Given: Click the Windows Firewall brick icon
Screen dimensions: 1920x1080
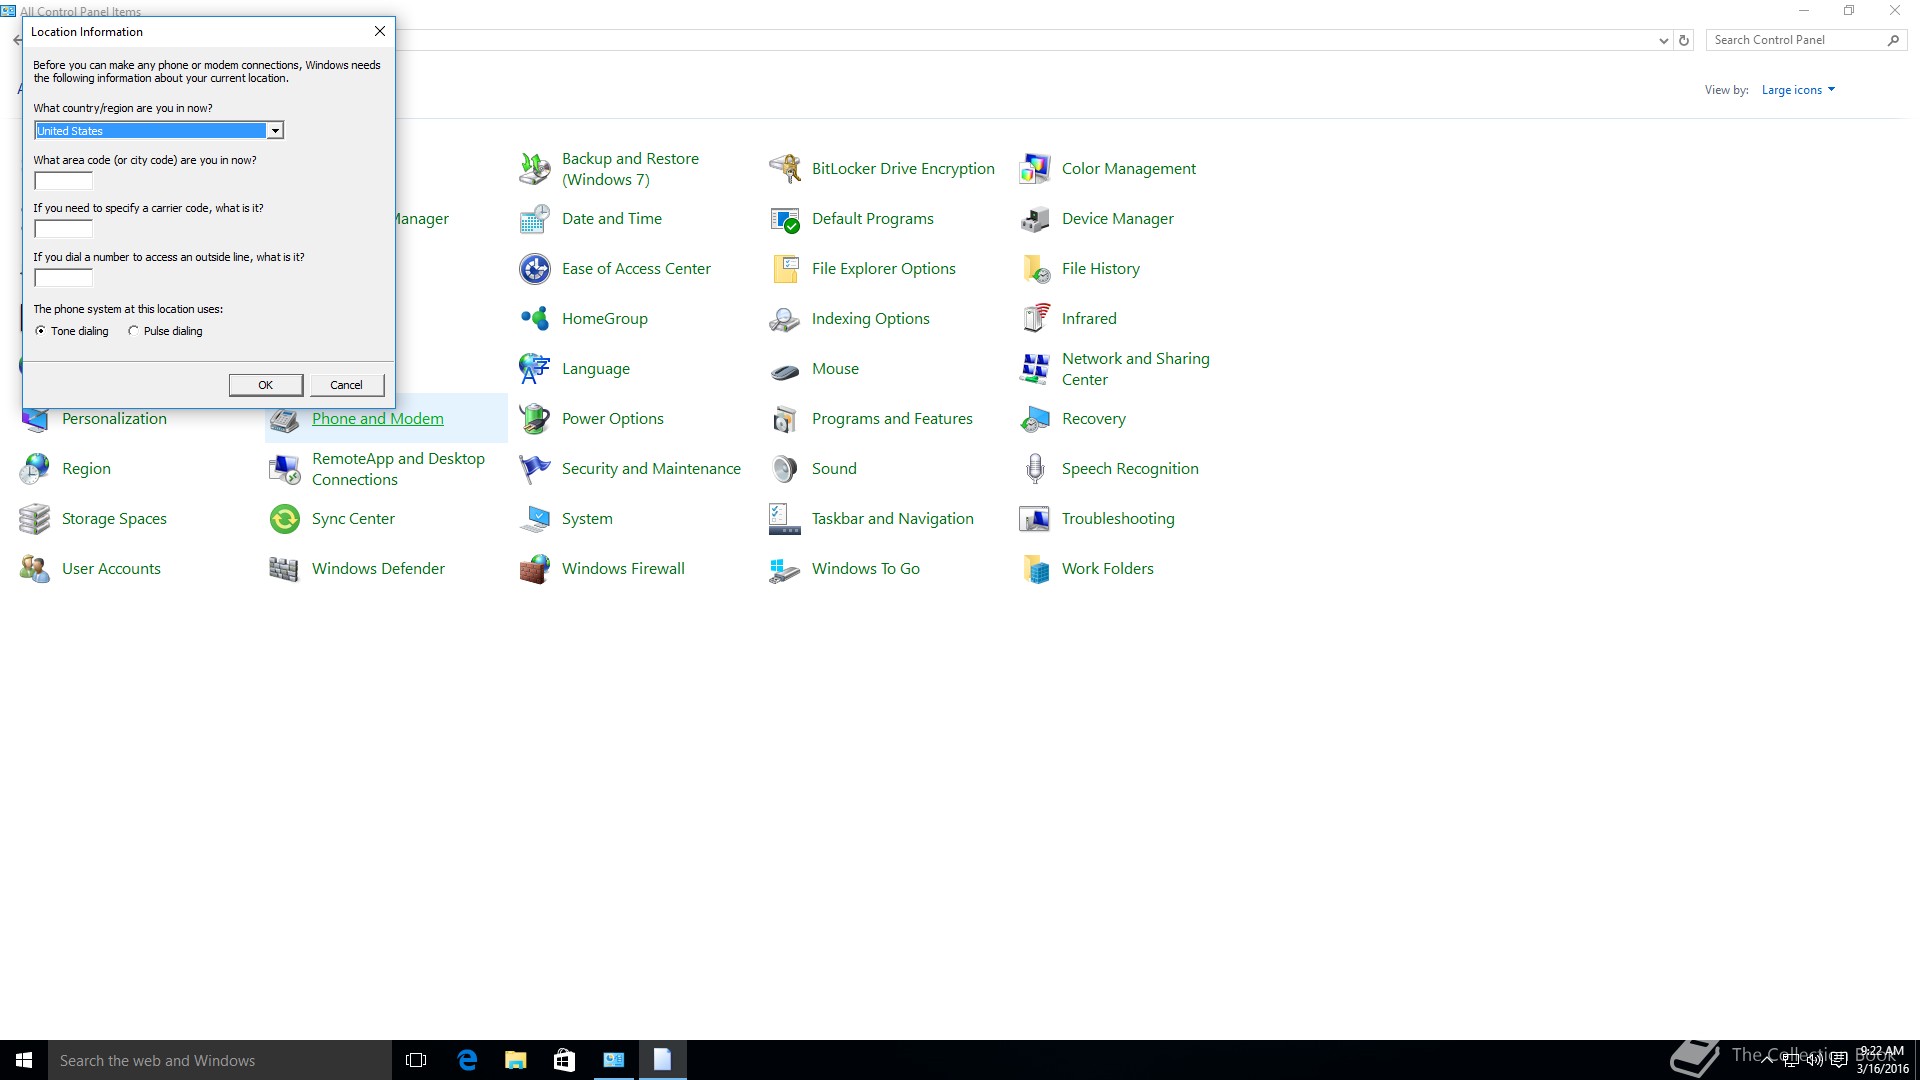Looking at the screenshot, I should pyautogui.click(x=535, y=569).
